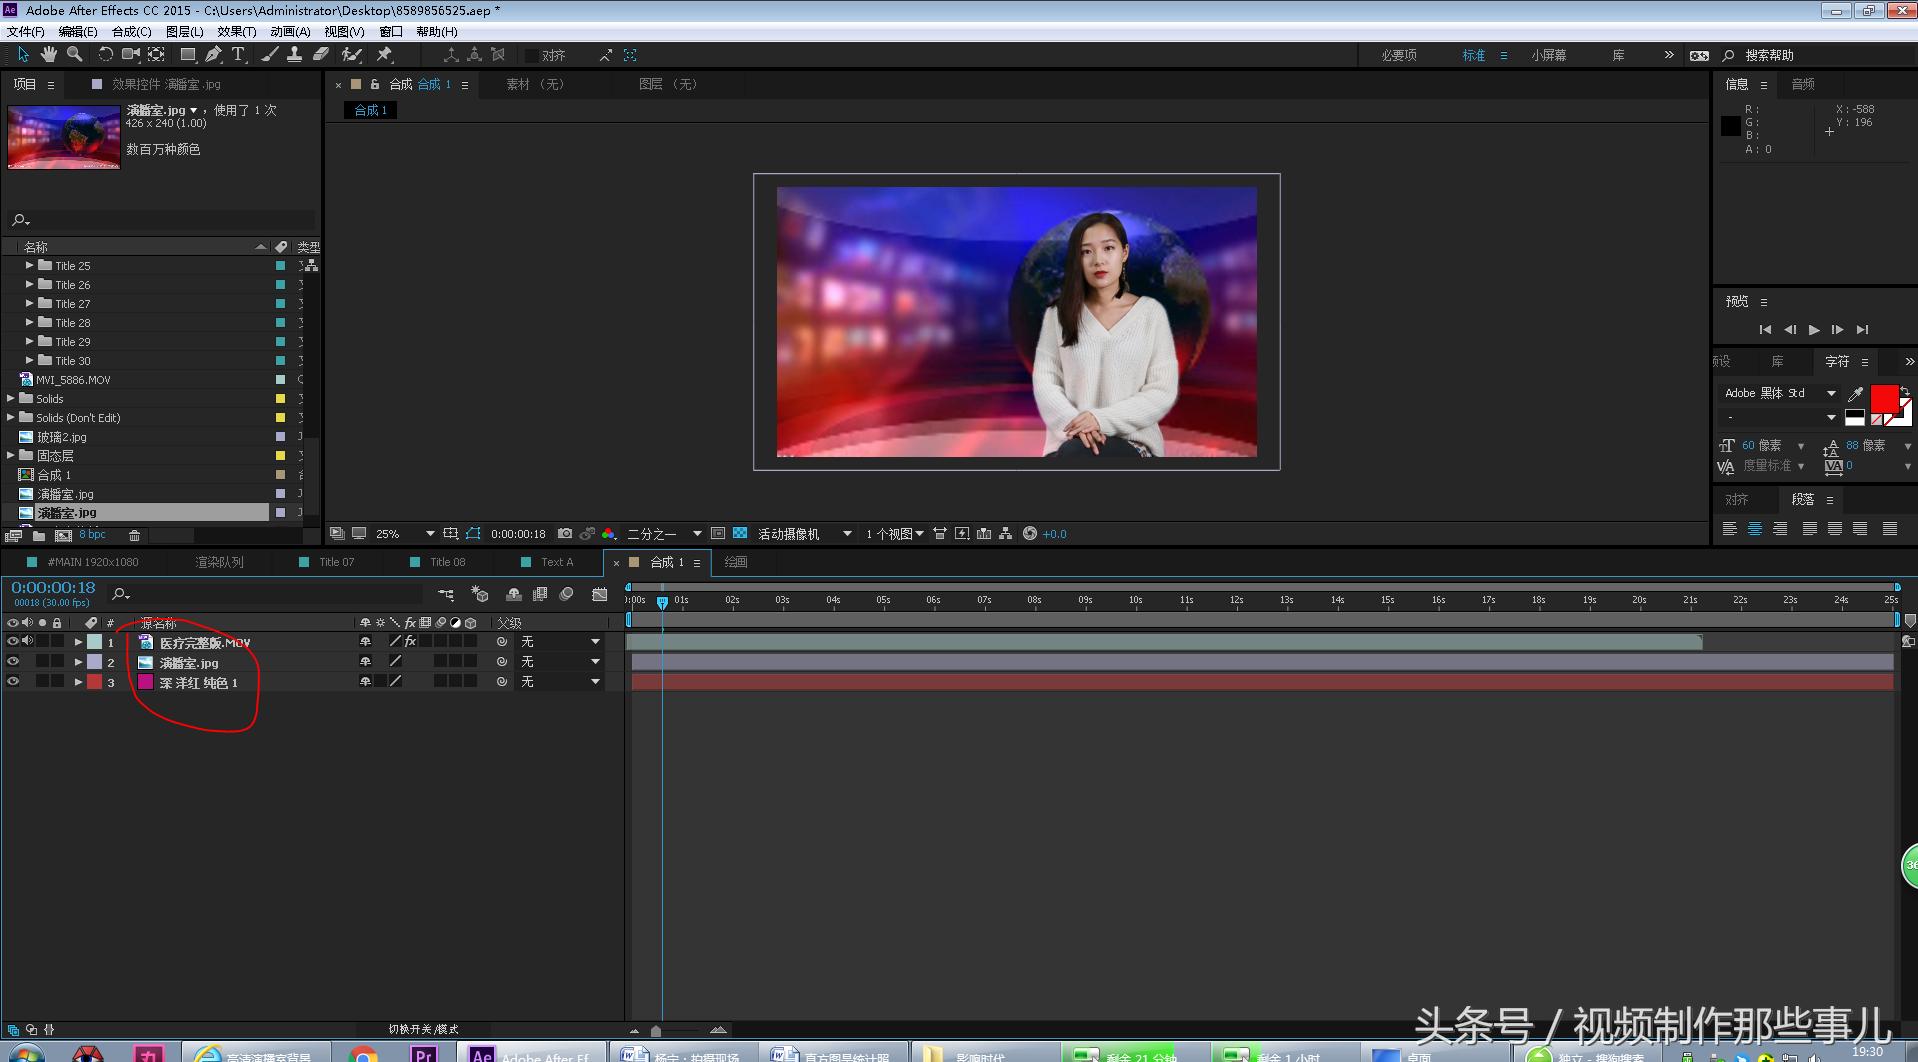Viewport: 1918px width, 1062px height.
Task: Pick the Clone Stamp tool
Action: tap(294, 55)
